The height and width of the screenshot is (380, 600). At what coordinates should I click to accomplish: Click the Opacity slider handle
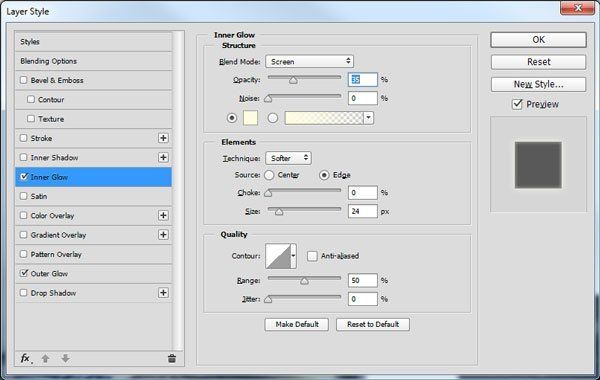tap(293, 80)
